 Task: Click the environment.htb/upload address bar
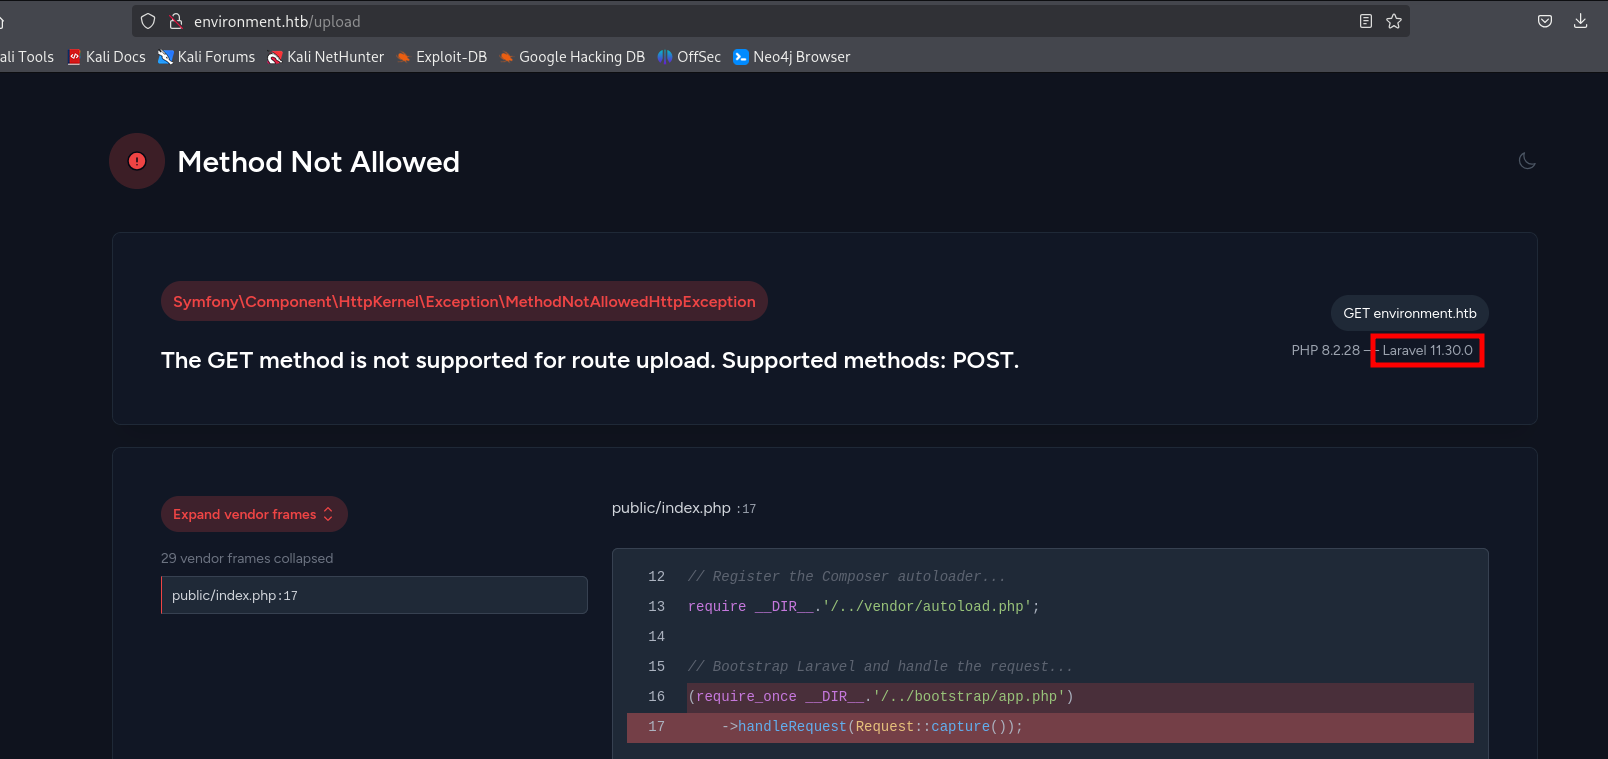pos(700,21)
